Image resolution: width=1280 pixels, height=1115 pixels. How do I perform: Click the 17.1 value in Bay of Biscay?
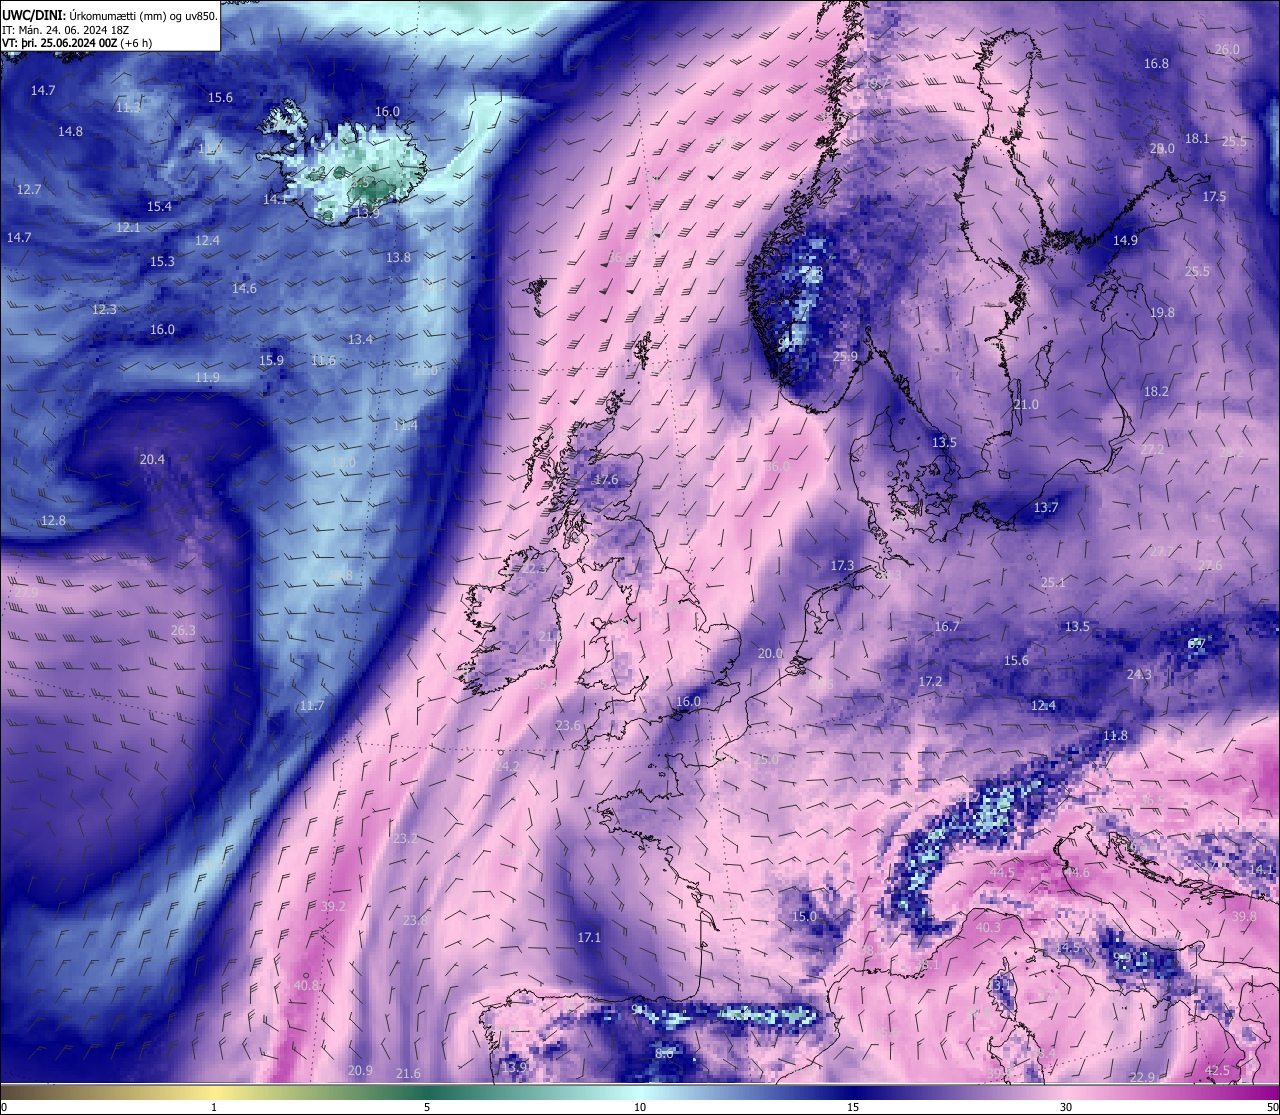pos(589,937)
